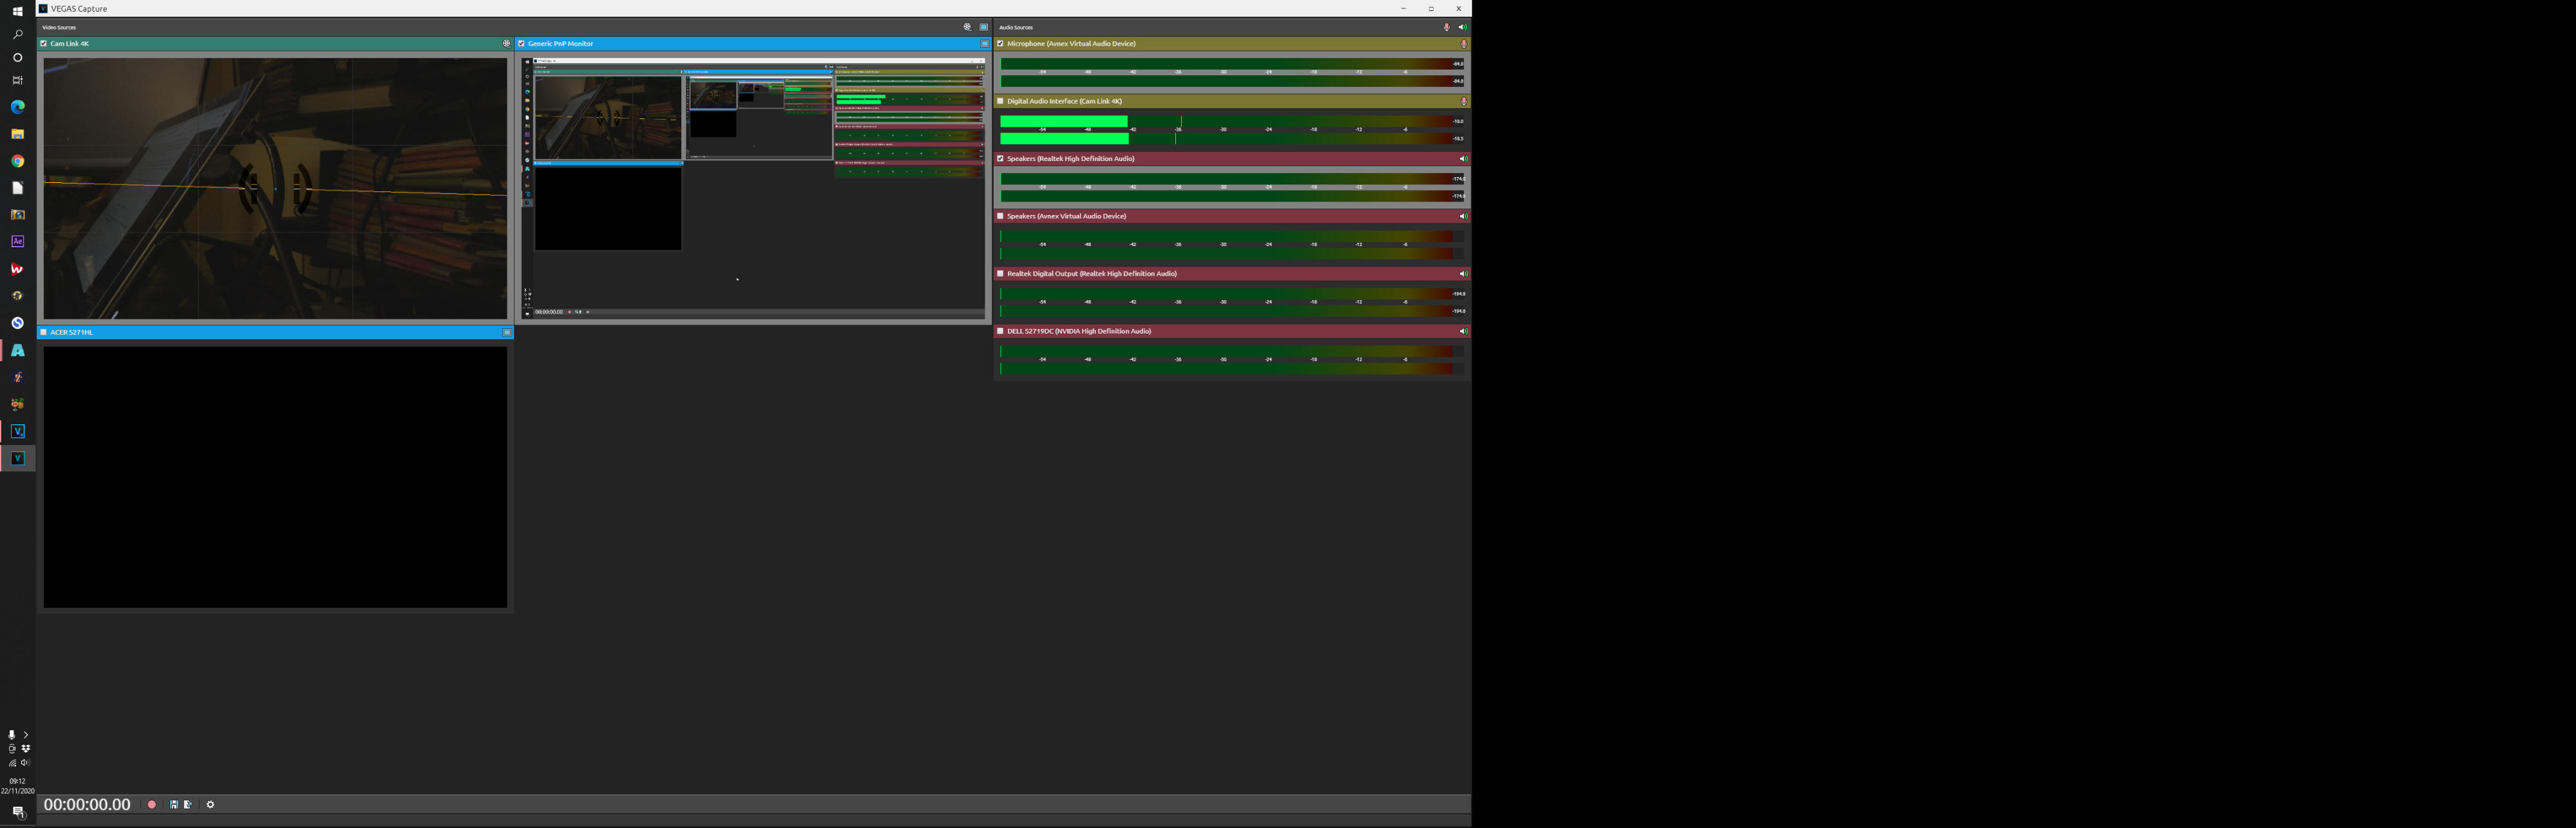
Task: Click the export file icon
Action: click(188, 804)
